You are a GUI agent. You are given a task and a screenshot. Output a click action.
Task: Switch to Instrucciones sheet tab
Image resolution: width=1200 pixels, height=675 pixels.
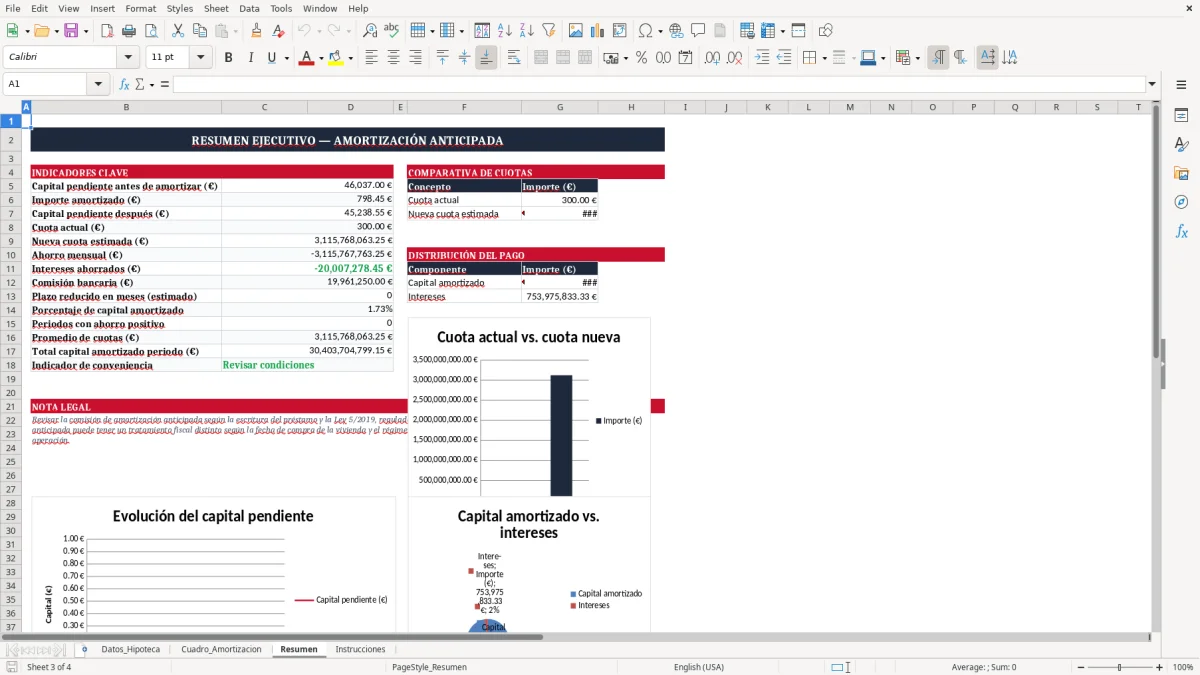pos(360,649)
